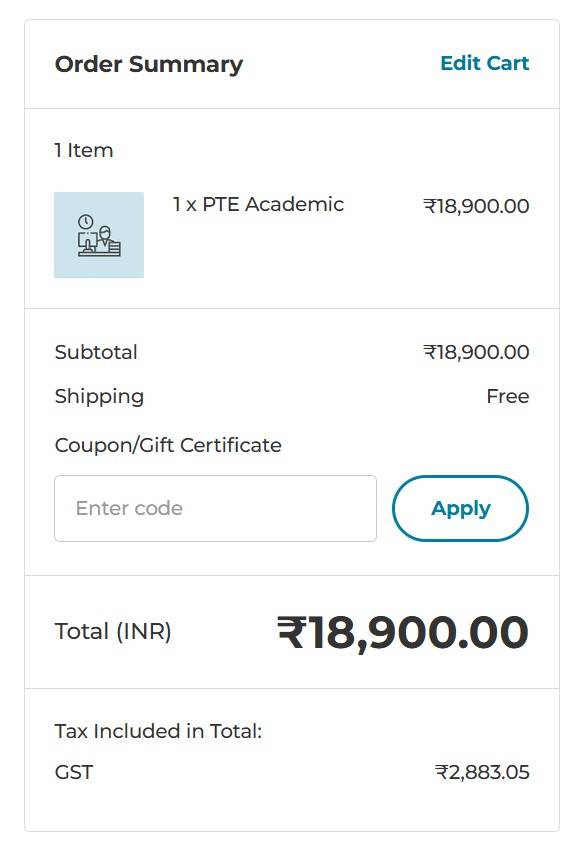
Task: Select the Coupon/Gift Certificate label
Action: click(x=166, y=445)
